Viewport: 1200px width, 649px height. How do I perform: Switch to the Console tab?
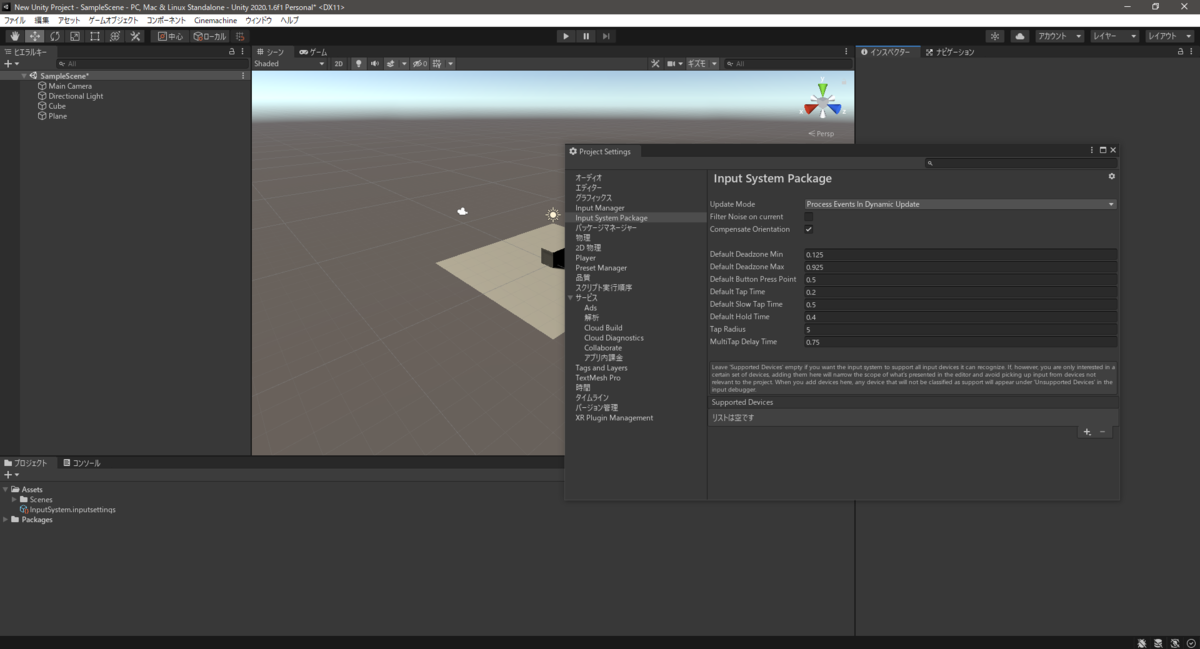point(81,463)
